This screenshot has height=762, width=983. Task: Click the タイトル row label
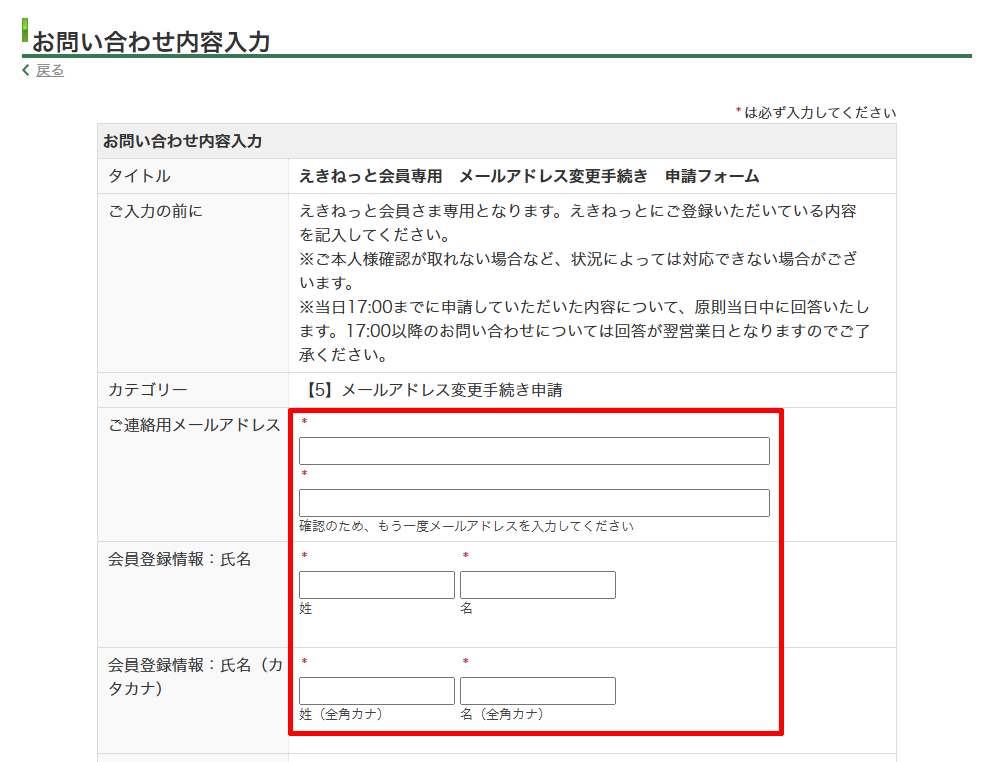139,176
